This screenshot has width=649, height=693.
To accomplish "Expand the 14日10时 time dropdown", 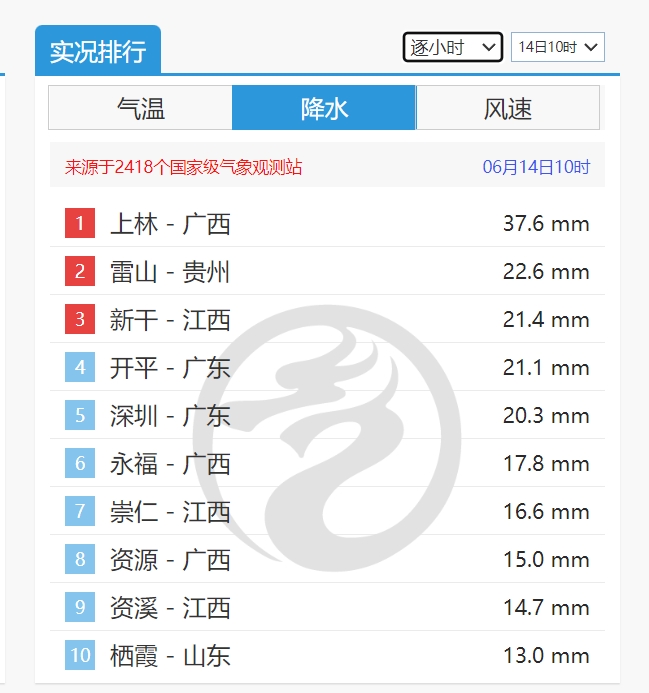I will [x=557, y=47].
